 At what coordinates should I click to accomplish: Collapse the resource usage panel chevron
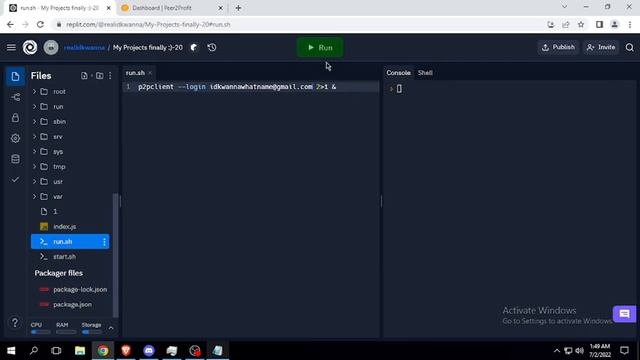[111, 328]
